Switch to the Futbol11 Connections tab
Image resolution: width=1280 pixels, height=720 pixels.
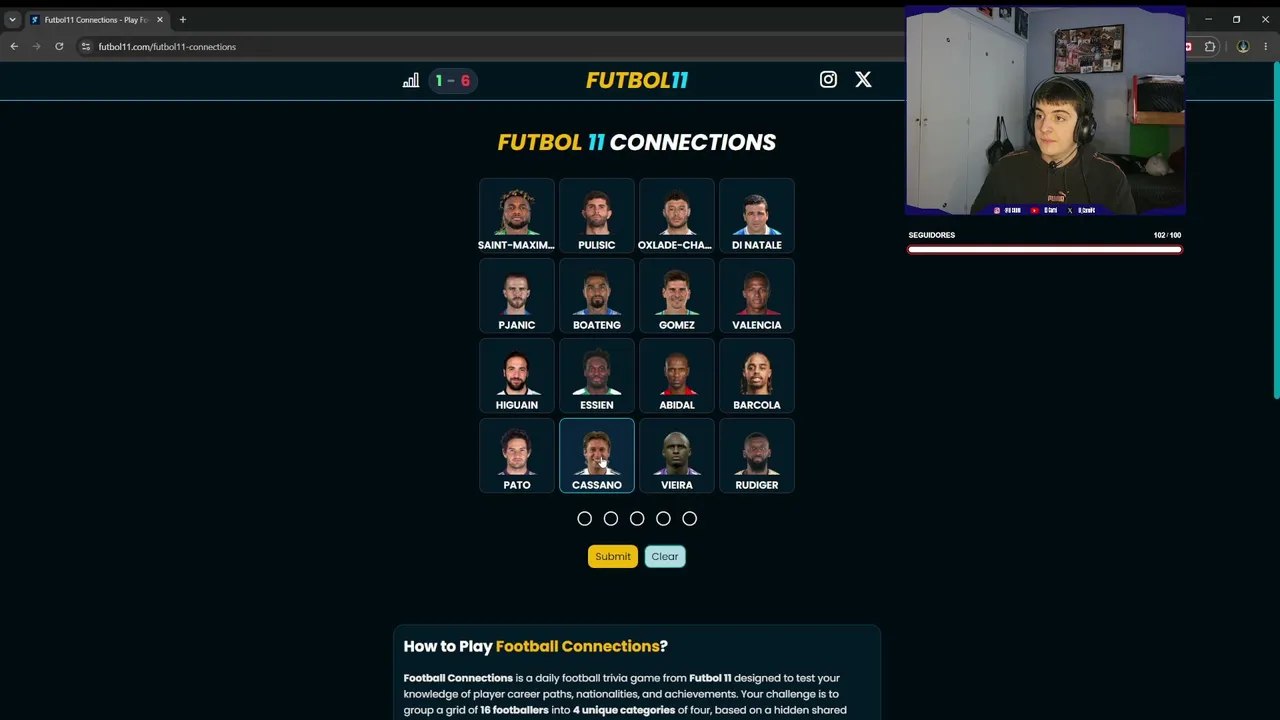pyautogui.click(x=97, y=19)
